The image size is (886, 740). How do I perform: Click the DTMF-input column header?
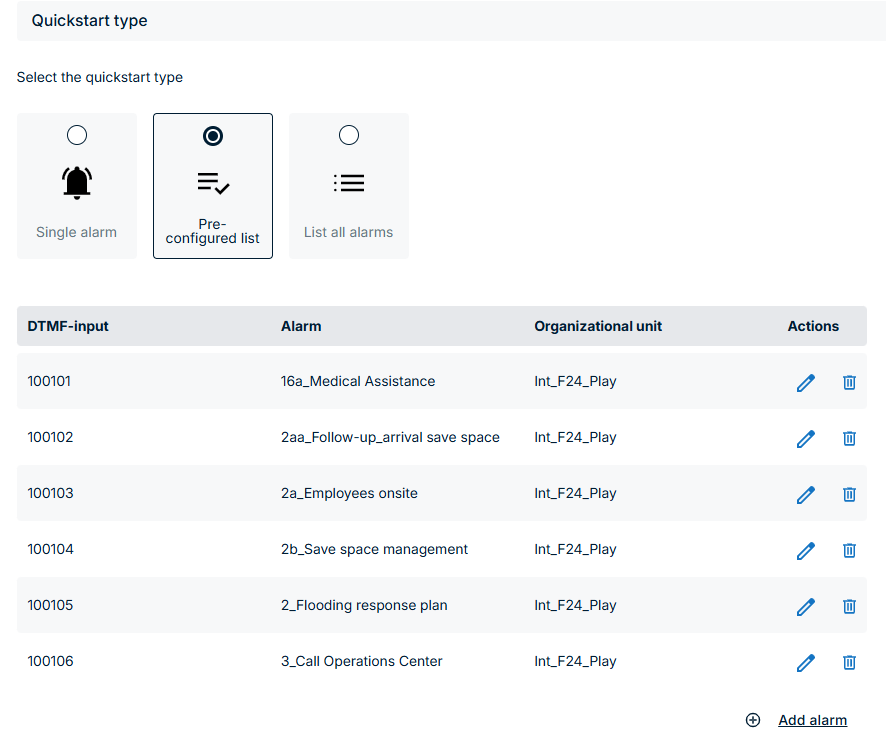[x=68, y=326]
